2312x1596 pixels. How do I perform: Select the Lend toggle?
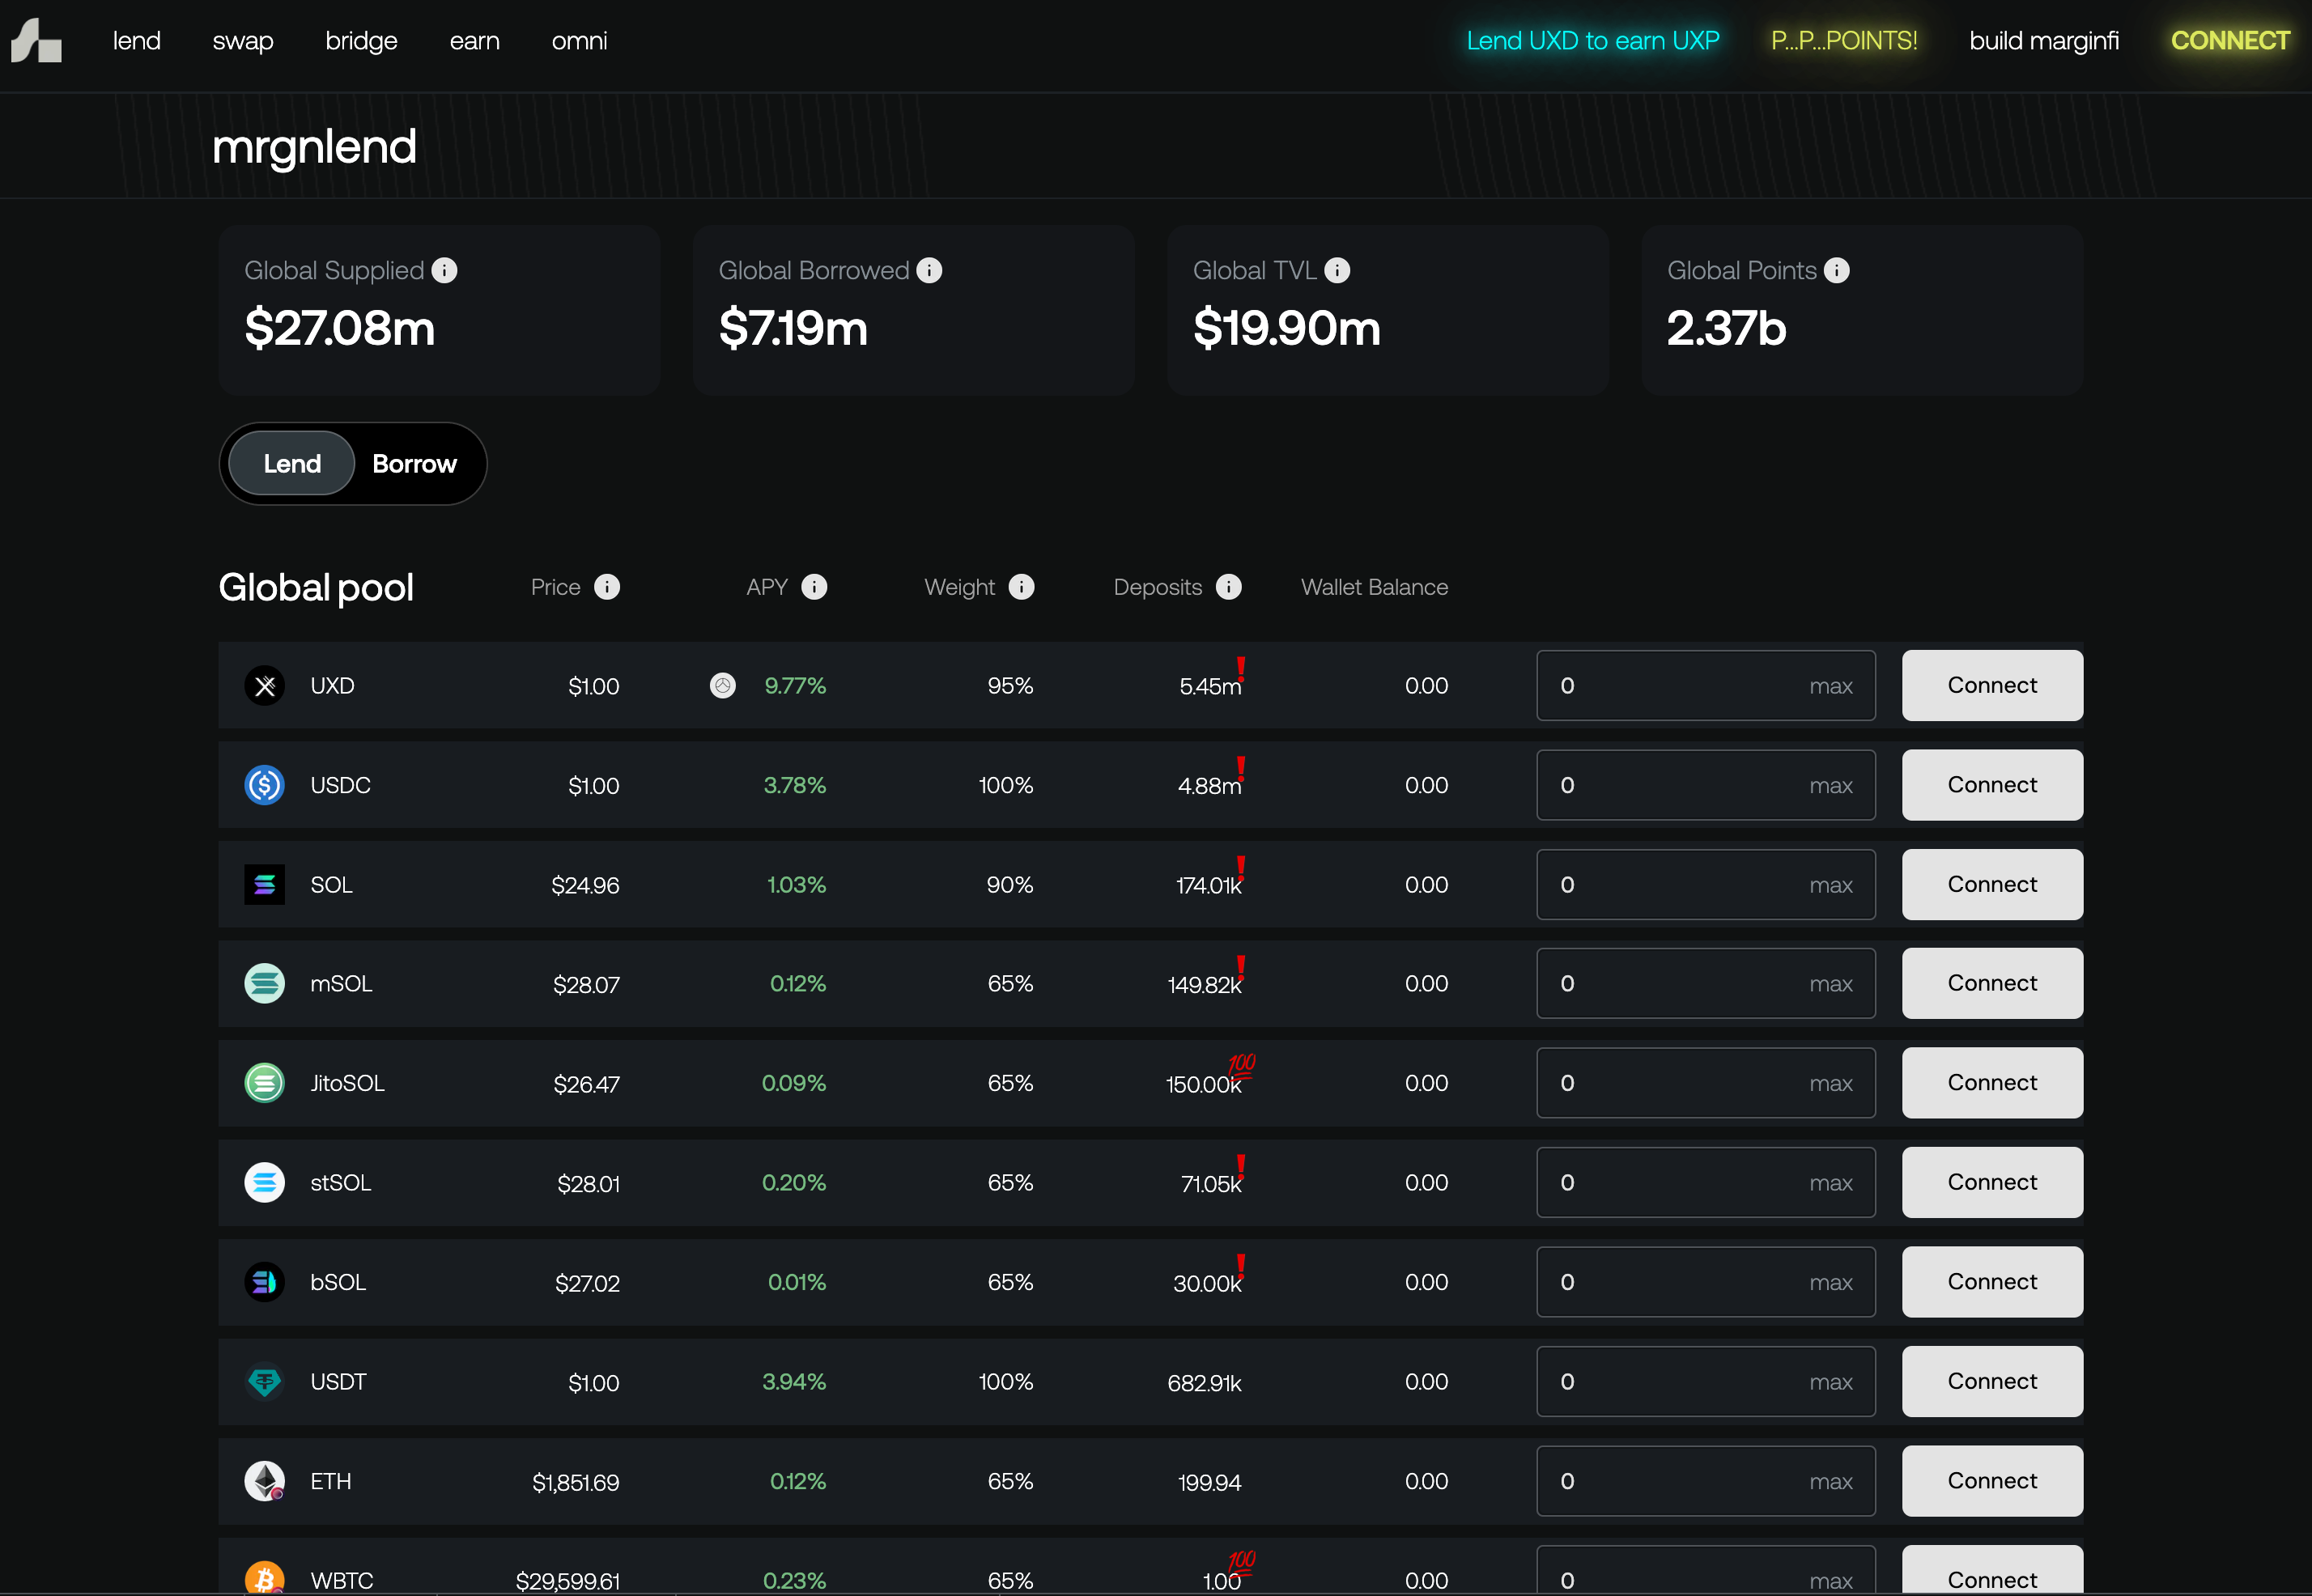coord(291,463)
